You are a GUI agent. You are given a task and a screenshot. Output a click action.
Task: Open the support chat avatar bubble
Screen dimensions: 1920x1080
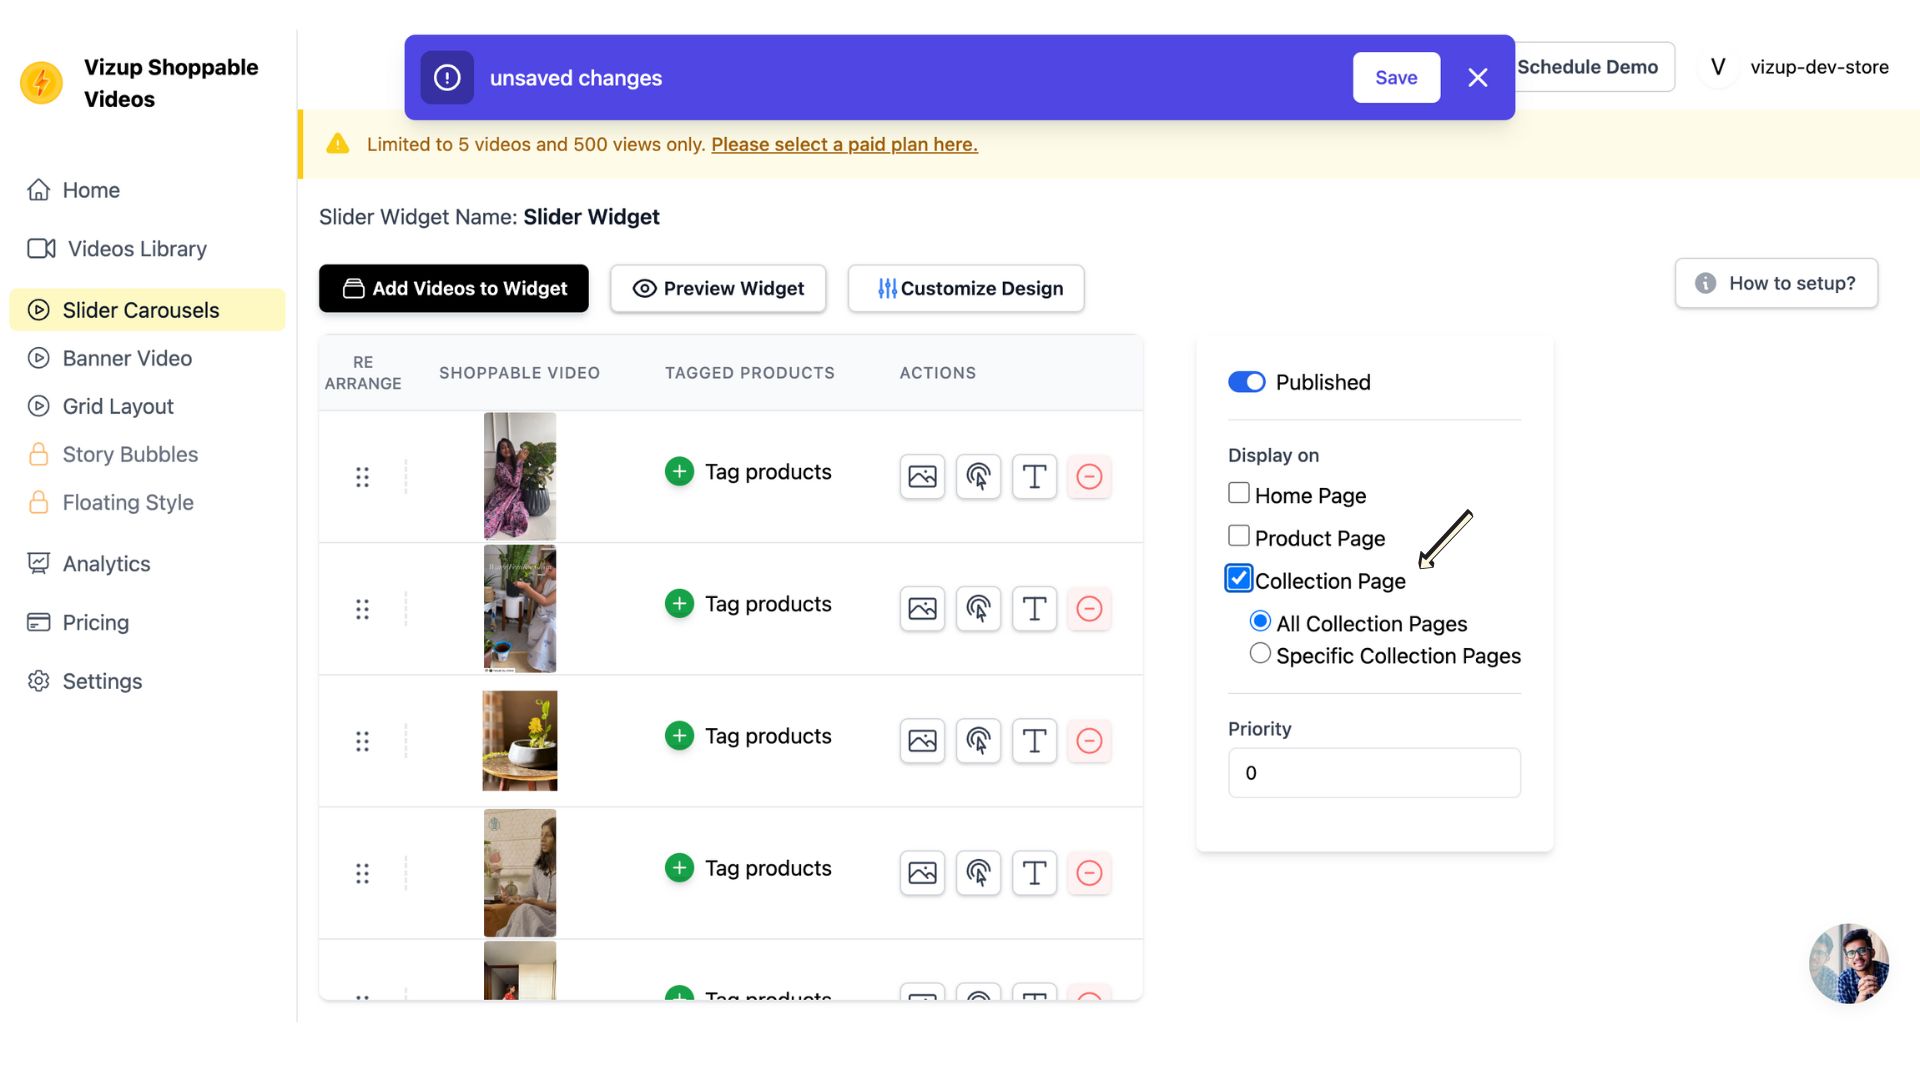pos(1848,963)
